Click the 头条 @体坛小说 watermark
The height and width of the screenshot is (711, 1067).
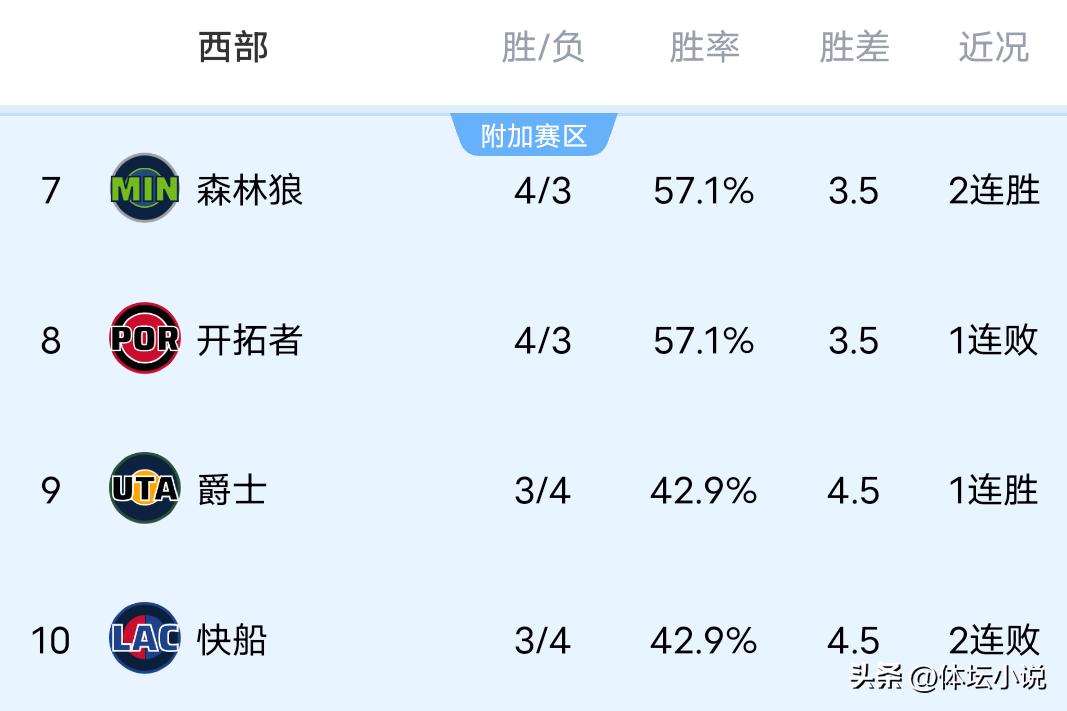point(947,677)
